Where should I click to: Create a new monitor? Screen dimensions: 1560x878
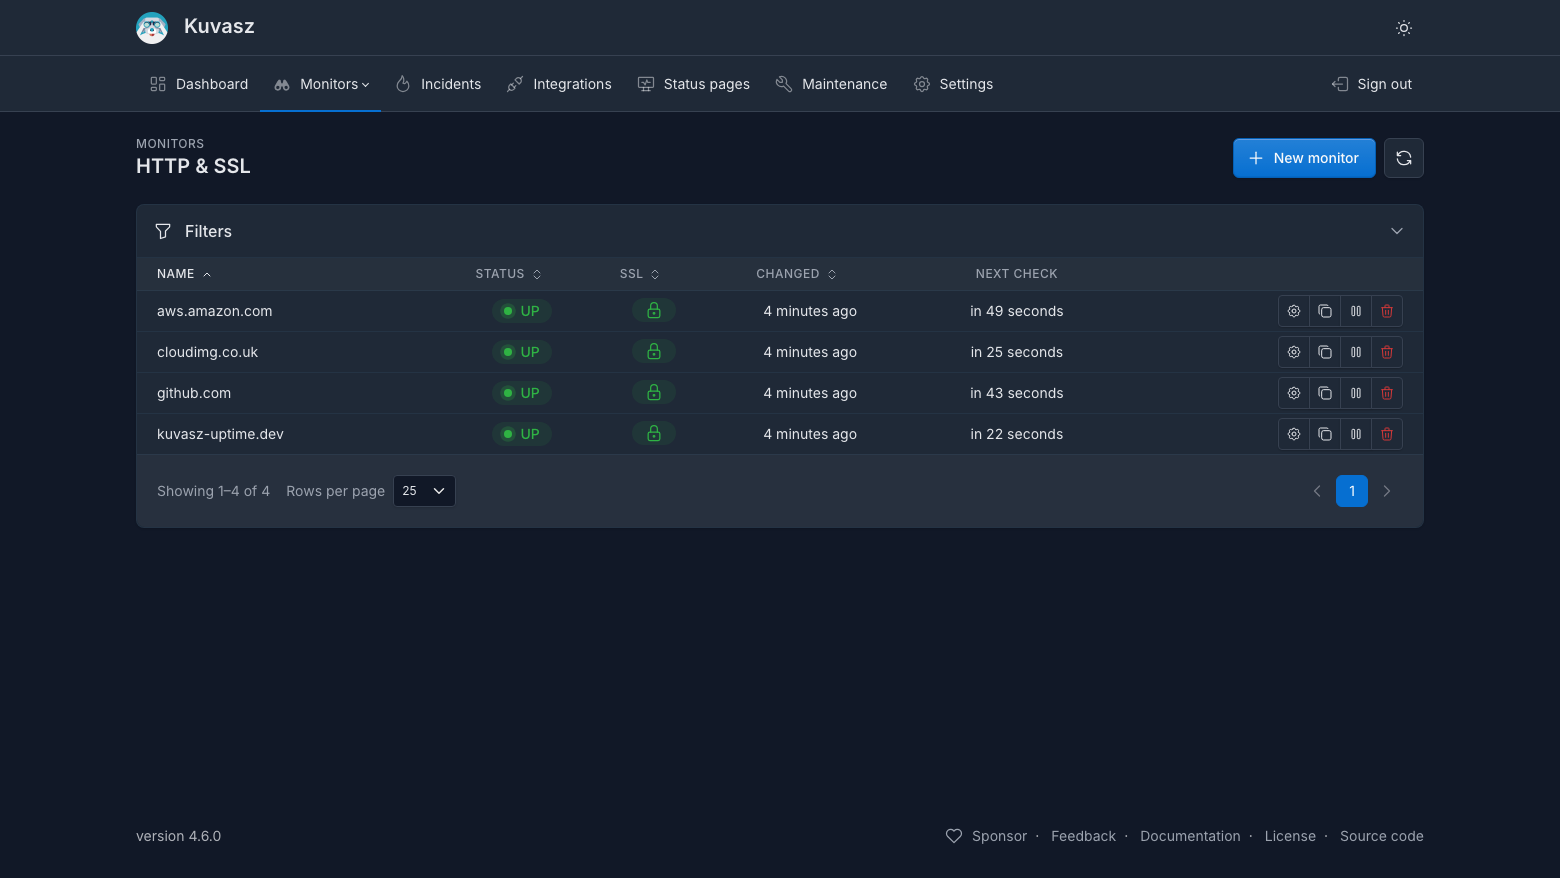1304,158
